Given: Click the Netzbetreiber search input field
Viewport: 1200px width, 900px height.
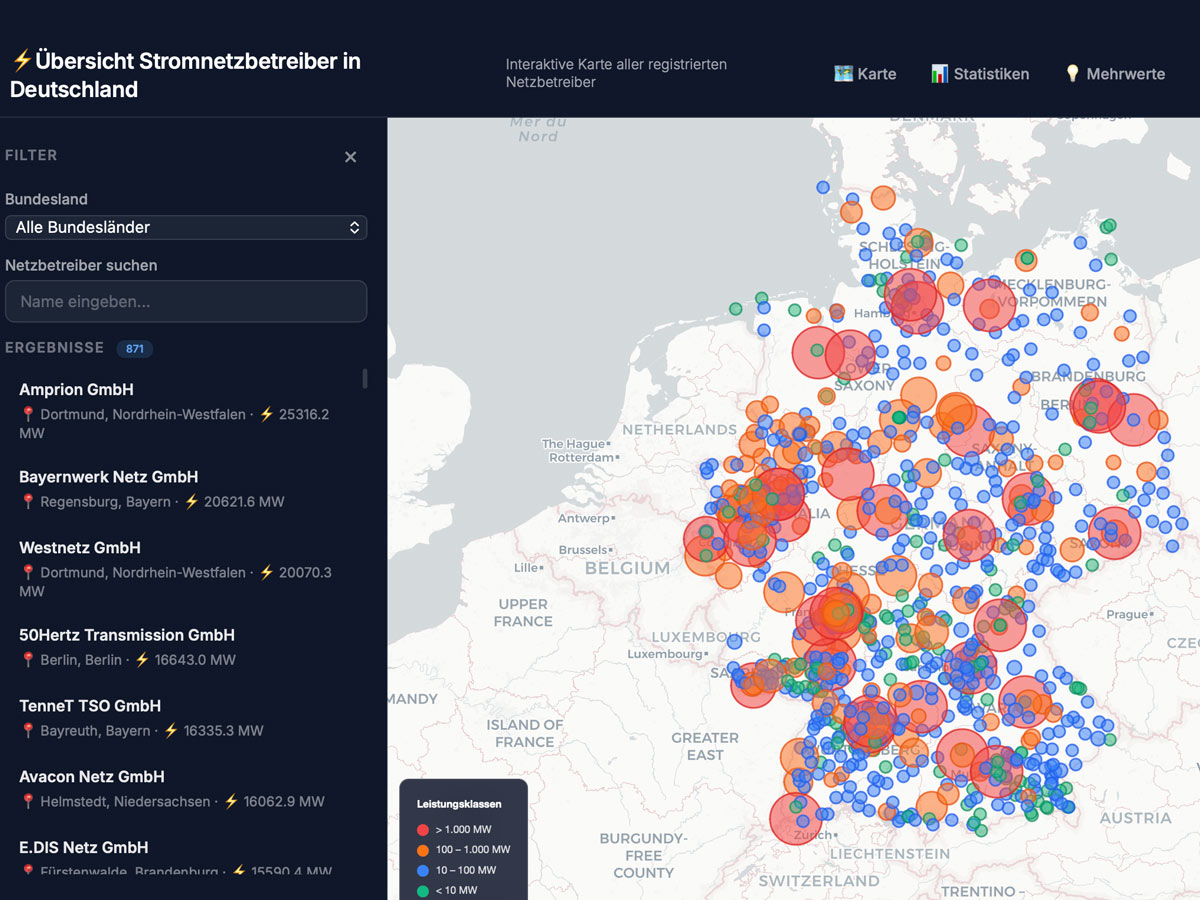Looking at the screenshot, I should (186, 301).
